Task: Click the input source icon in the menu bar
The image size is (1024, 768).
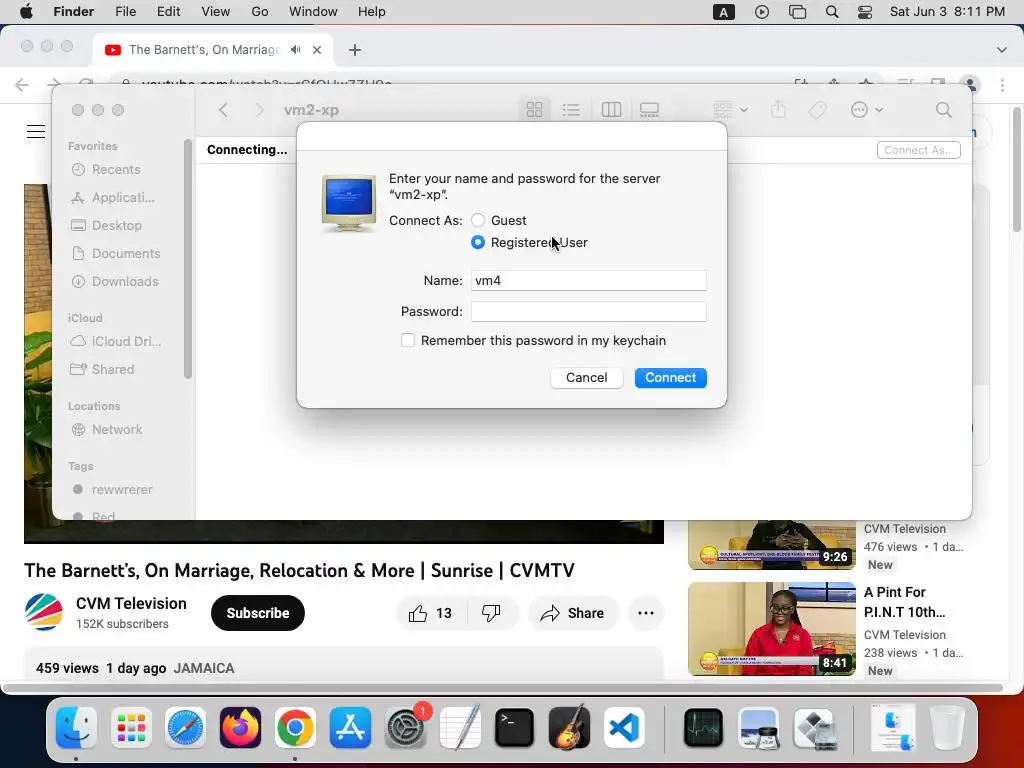Action: point(724,12)
